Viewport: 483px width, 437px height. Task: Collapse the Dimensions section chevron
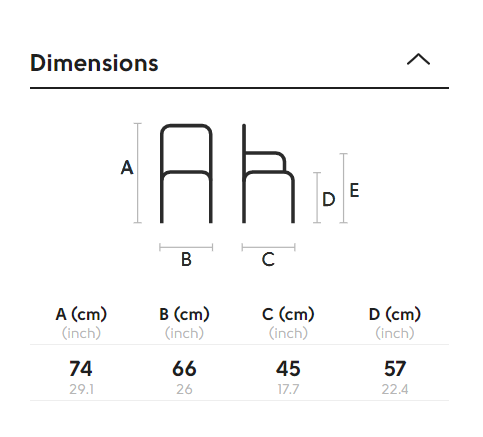tap(418, 59)
